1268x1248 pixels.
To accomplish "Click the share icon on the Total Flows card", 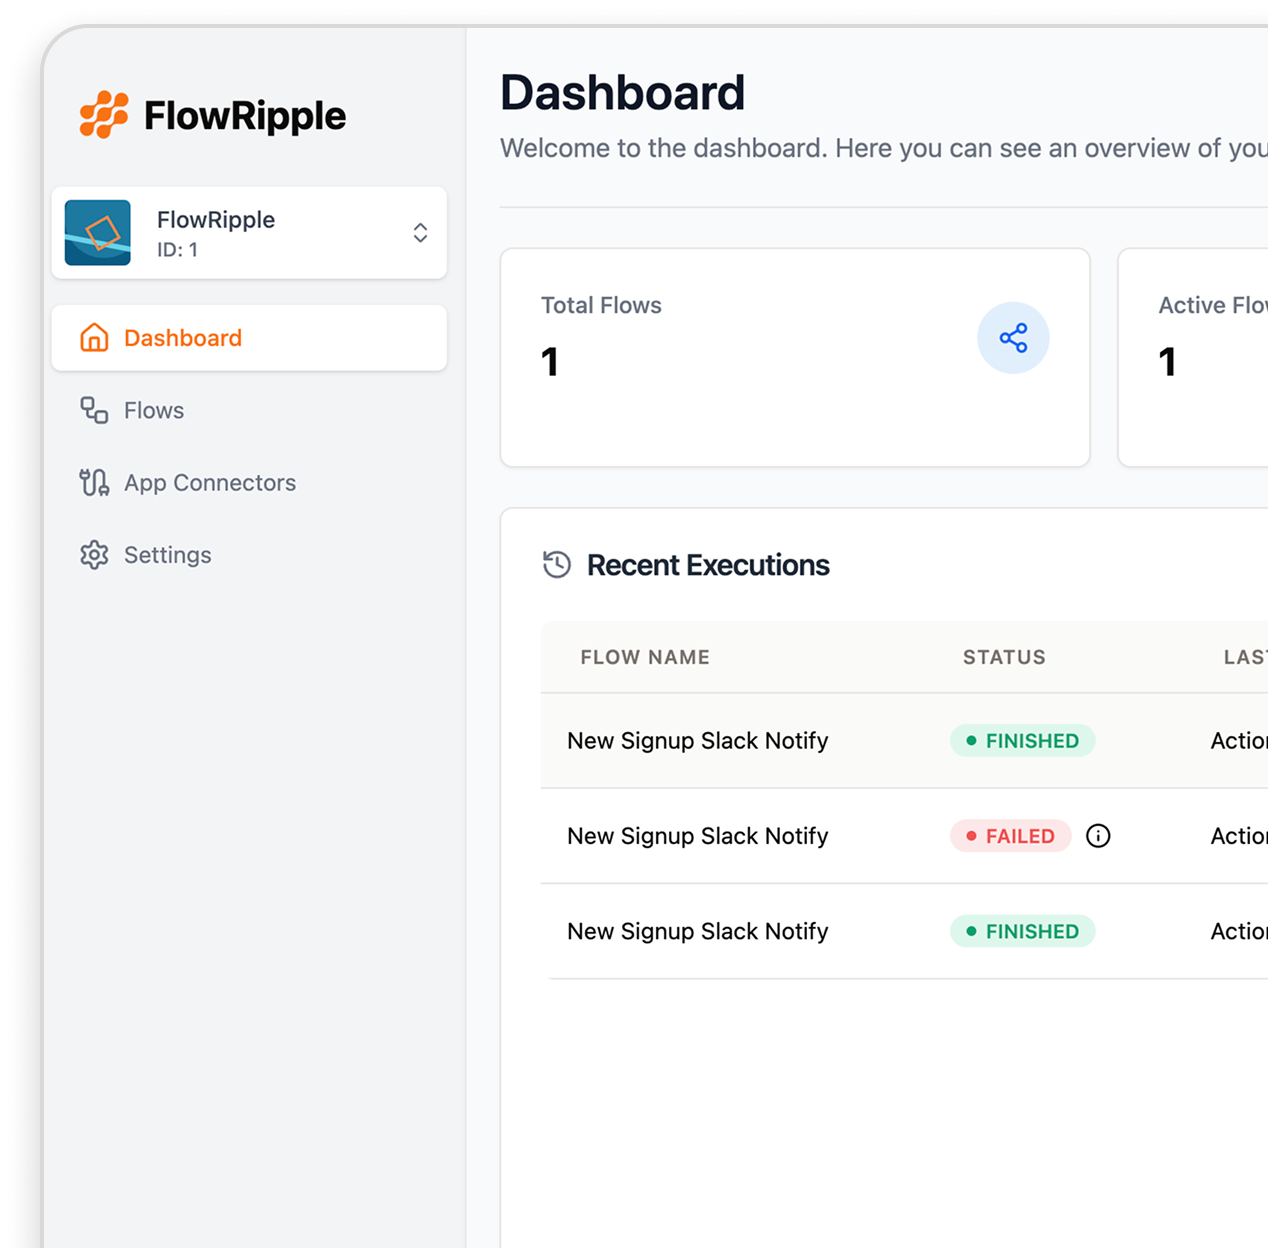I will coord(1013,338).
